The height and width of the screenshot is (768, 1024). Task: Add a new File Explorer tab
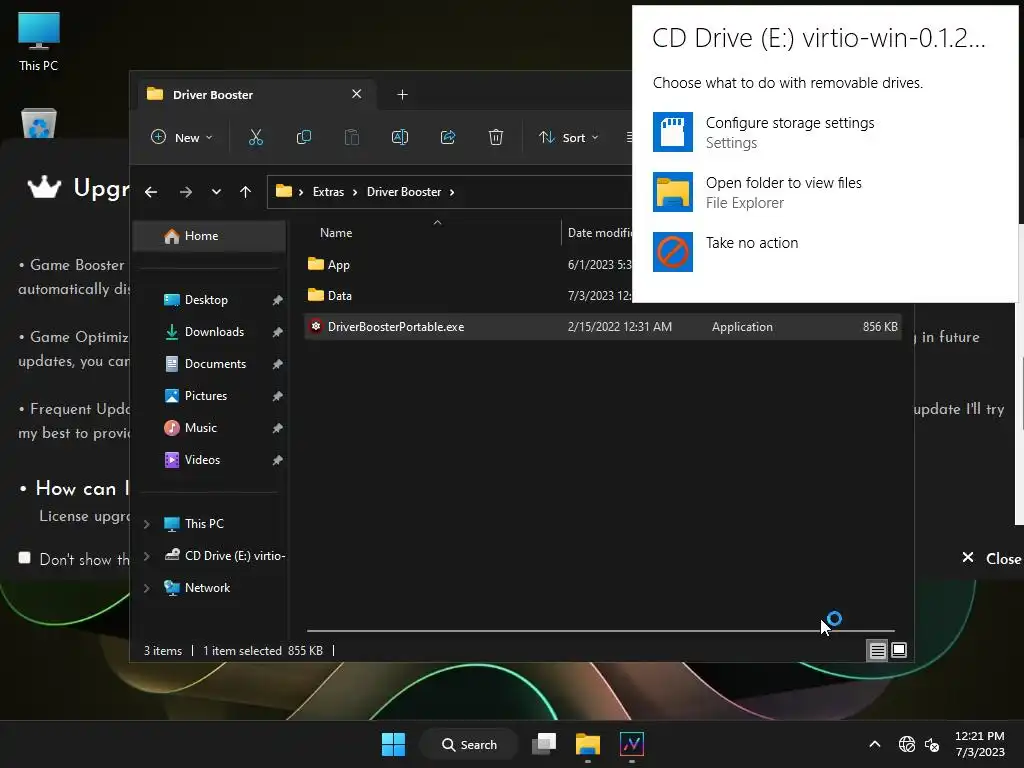point(402,95)
